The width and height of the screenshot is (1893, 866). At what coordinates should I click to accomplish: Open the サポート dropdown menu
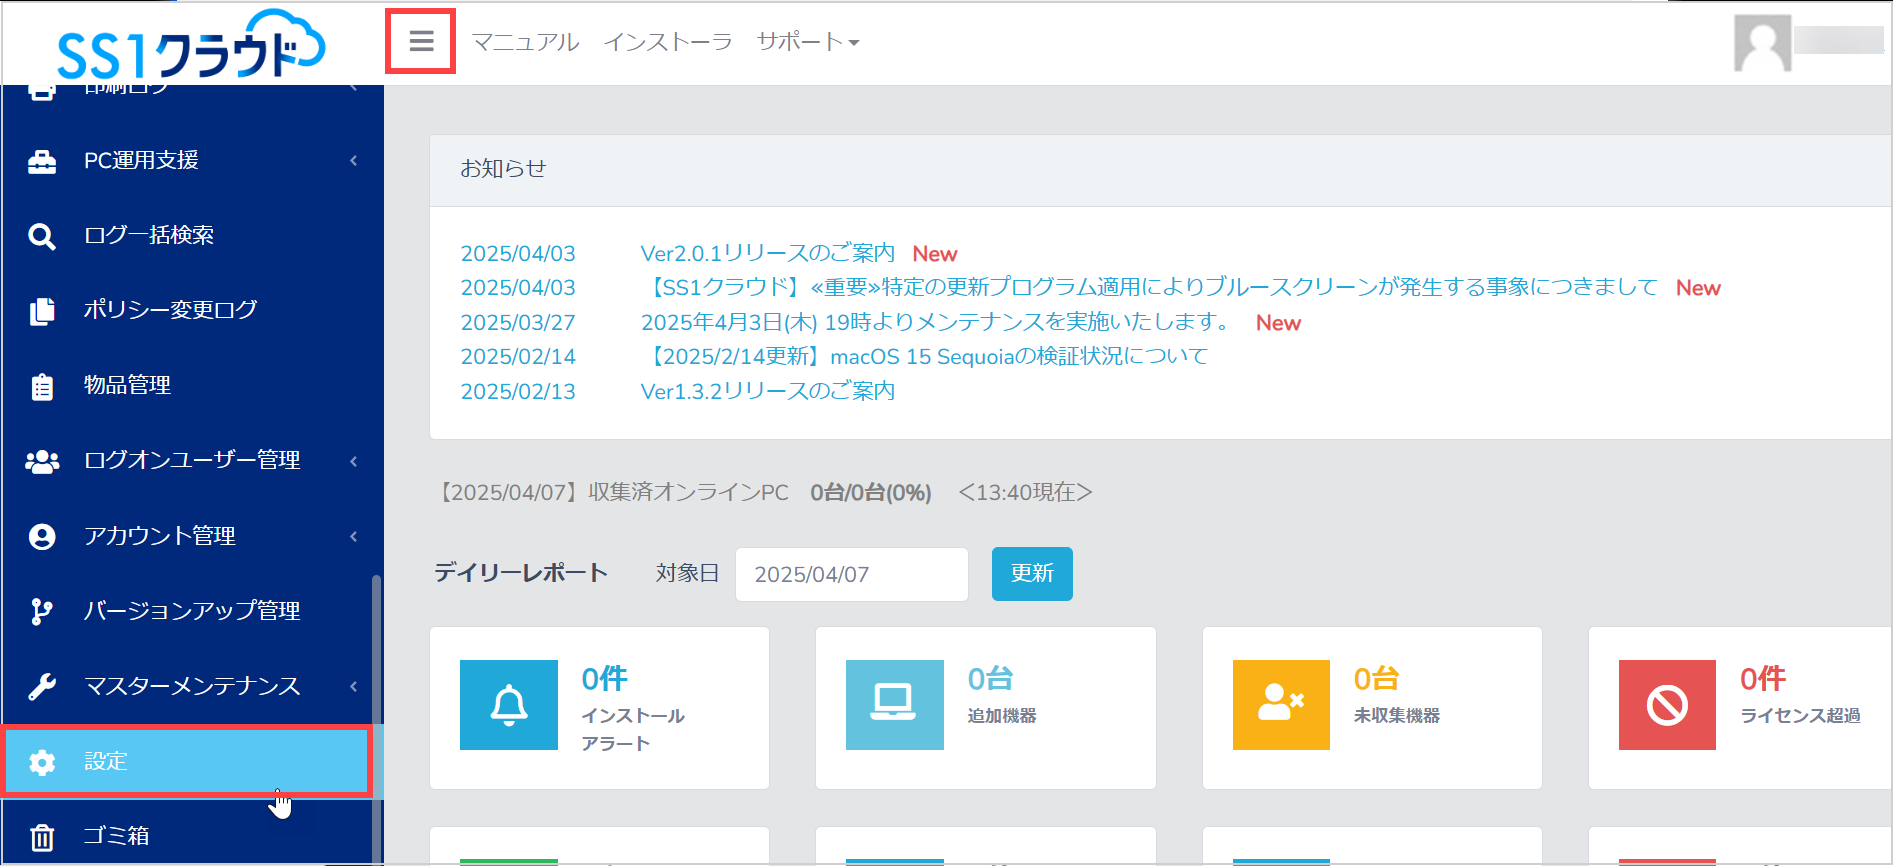coord(808,41)
